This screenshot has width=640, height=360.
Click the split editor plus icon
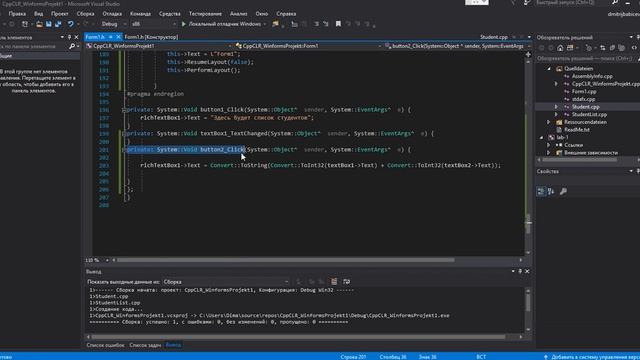[528, 54]
